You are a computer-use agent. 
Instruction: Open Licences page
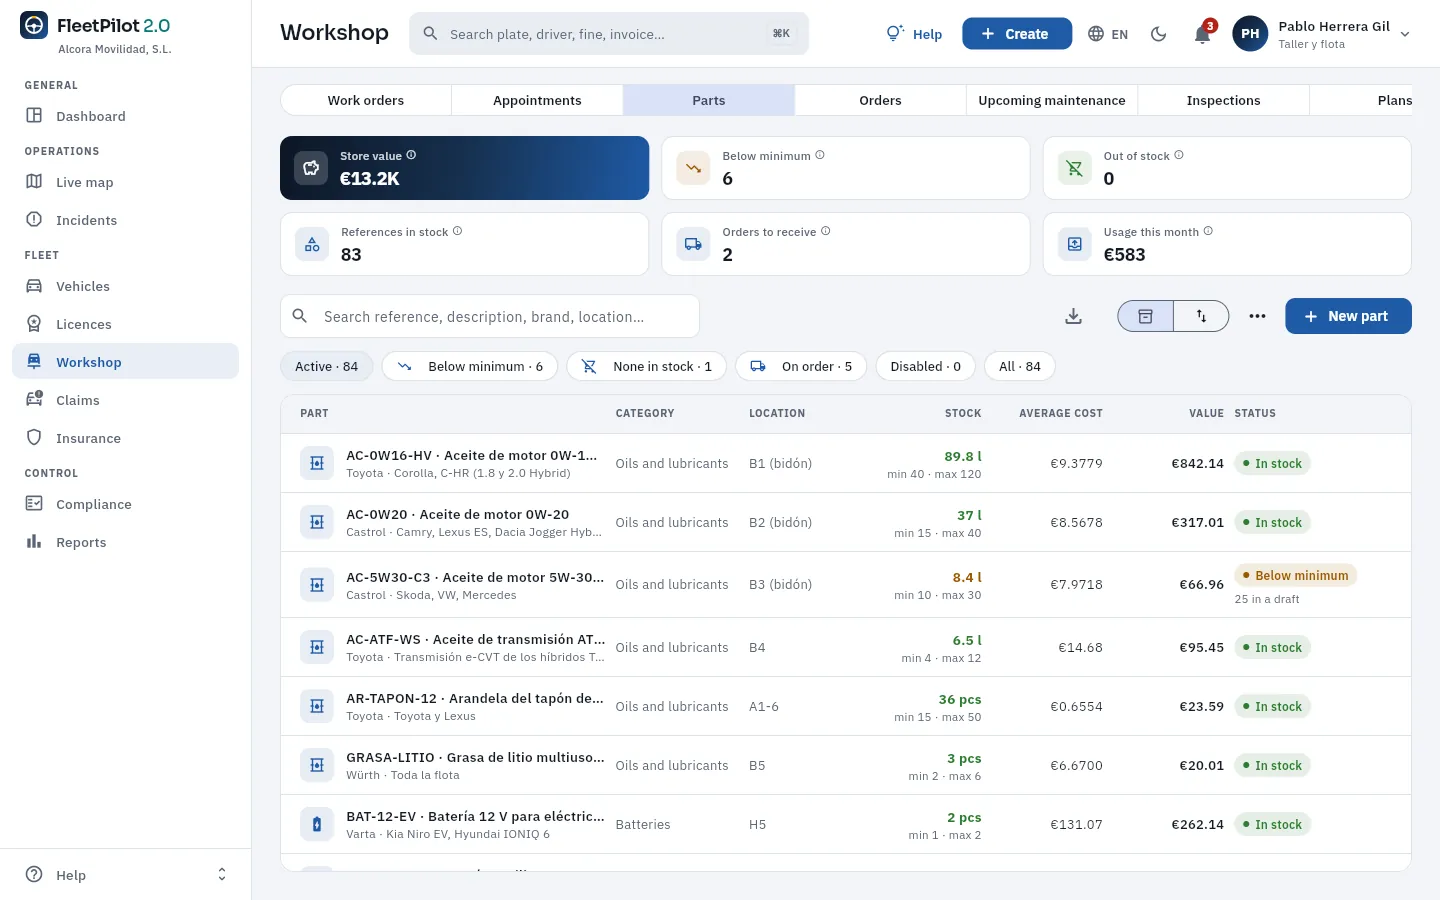[125, 324]
